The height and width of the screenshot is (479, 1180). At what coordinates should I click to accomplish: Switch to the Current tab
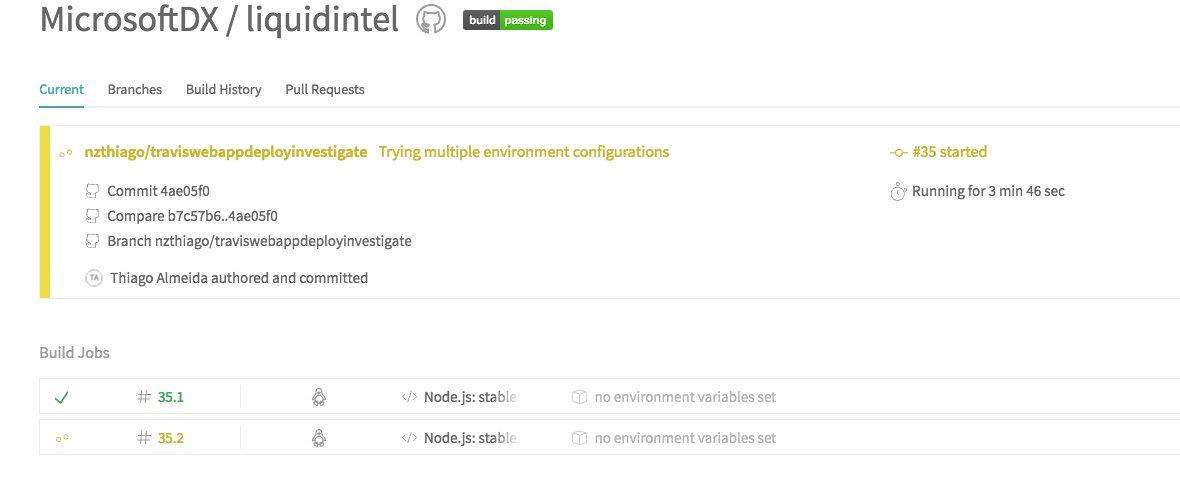click(x=62, y=89)
